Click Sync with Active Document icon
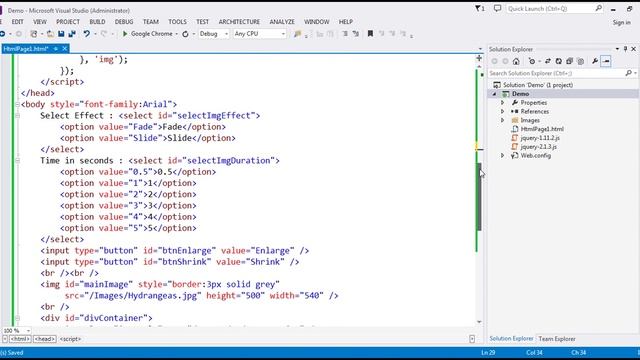640x360 pixels. click(548, 61)
